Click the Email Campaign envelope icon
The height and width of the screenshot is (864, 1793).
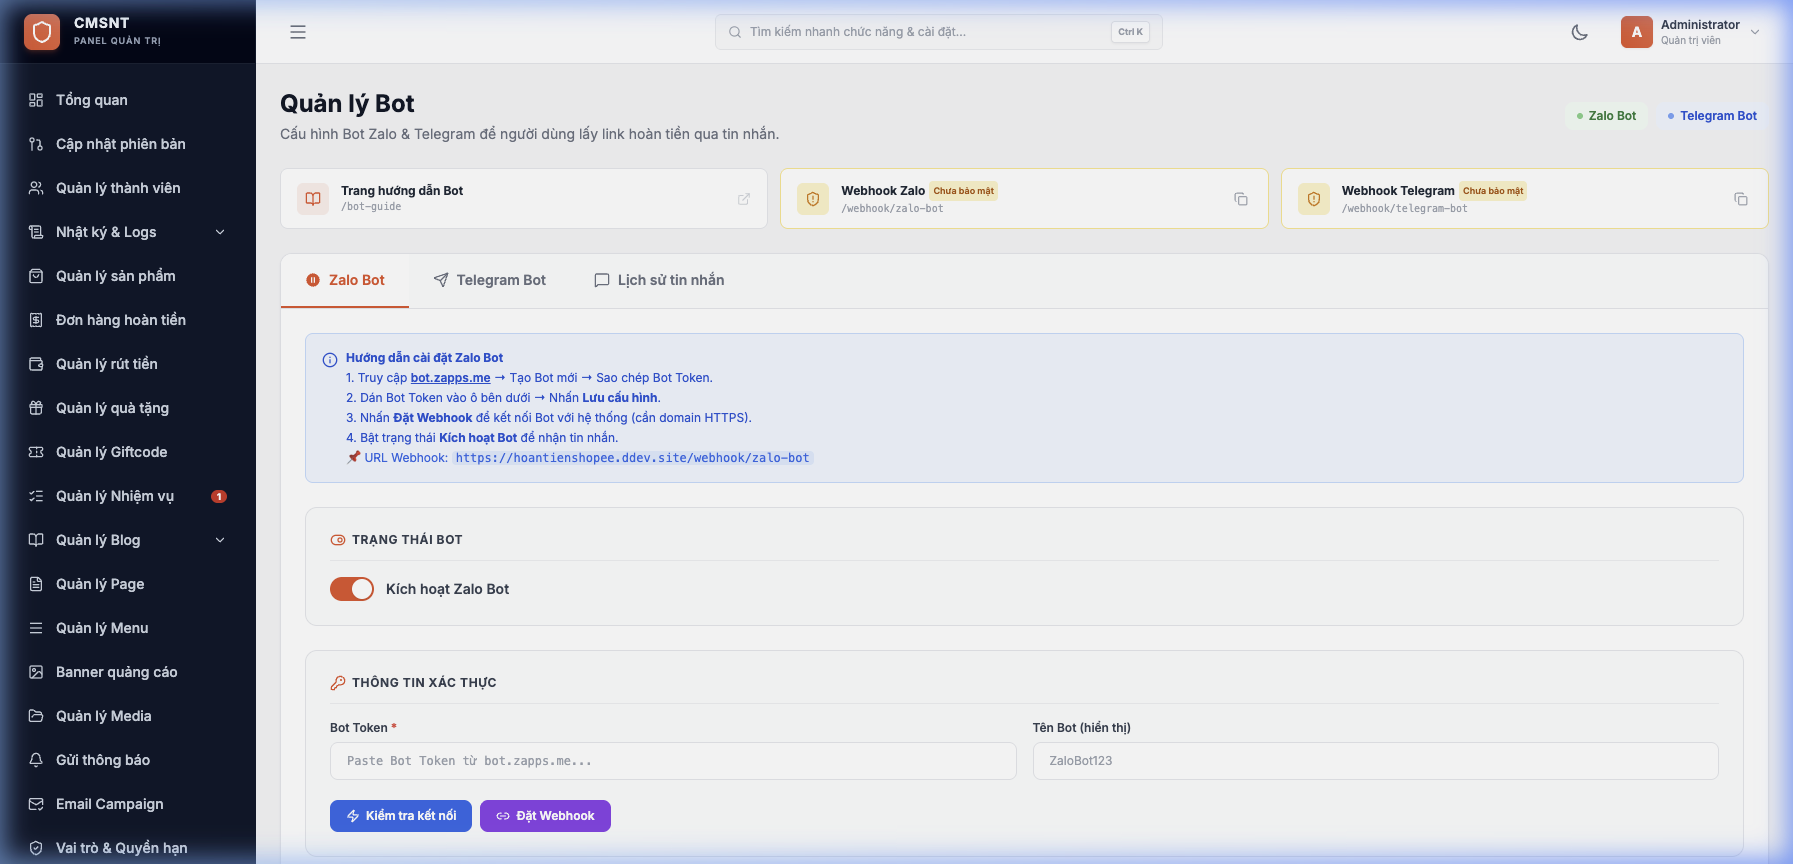point(36,804)
